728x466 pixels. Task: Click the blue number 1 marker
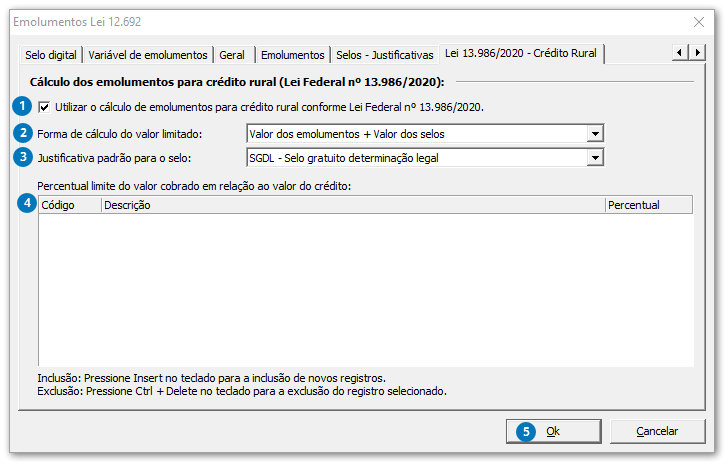[21, 106]
